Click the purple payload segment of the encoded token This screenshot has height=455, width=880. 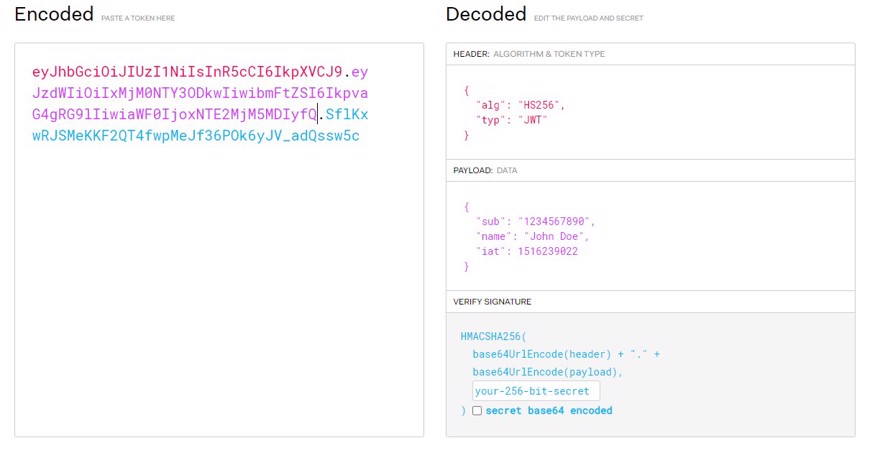[x=200, y=93]
